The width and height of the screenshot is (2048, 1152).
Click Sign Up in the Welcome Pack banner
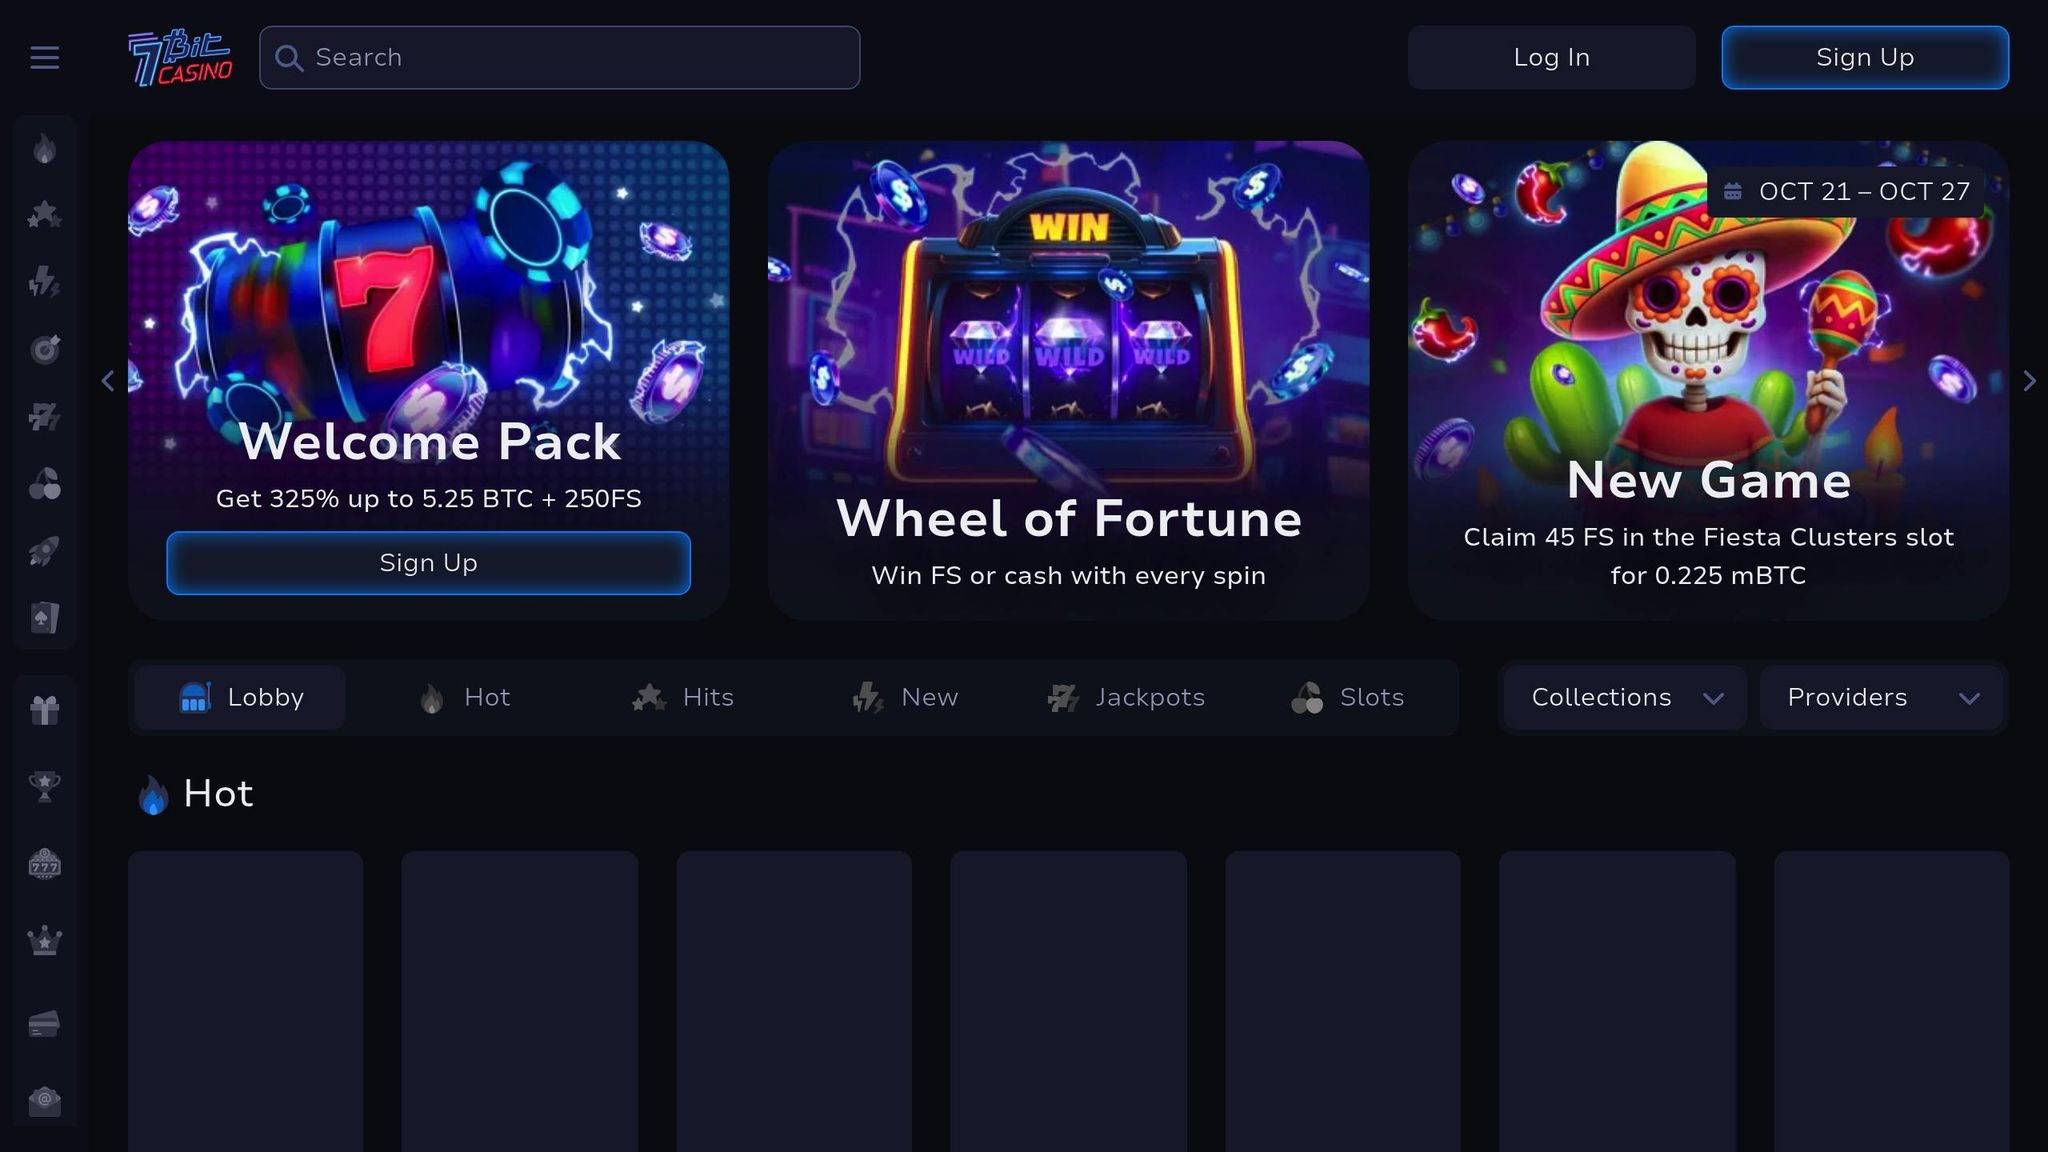tap(428, 563)
